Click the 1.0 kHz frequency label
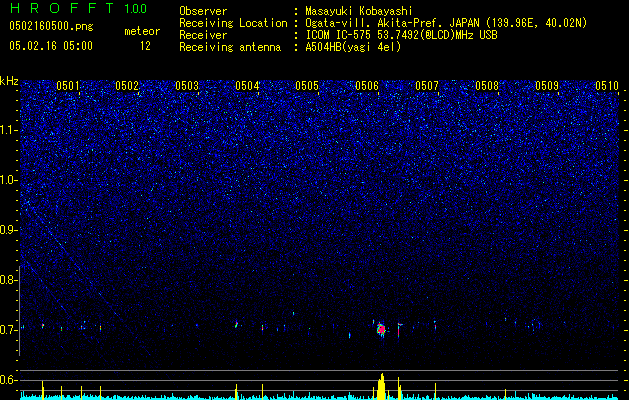The image size is (629, 400). [8, 180]
